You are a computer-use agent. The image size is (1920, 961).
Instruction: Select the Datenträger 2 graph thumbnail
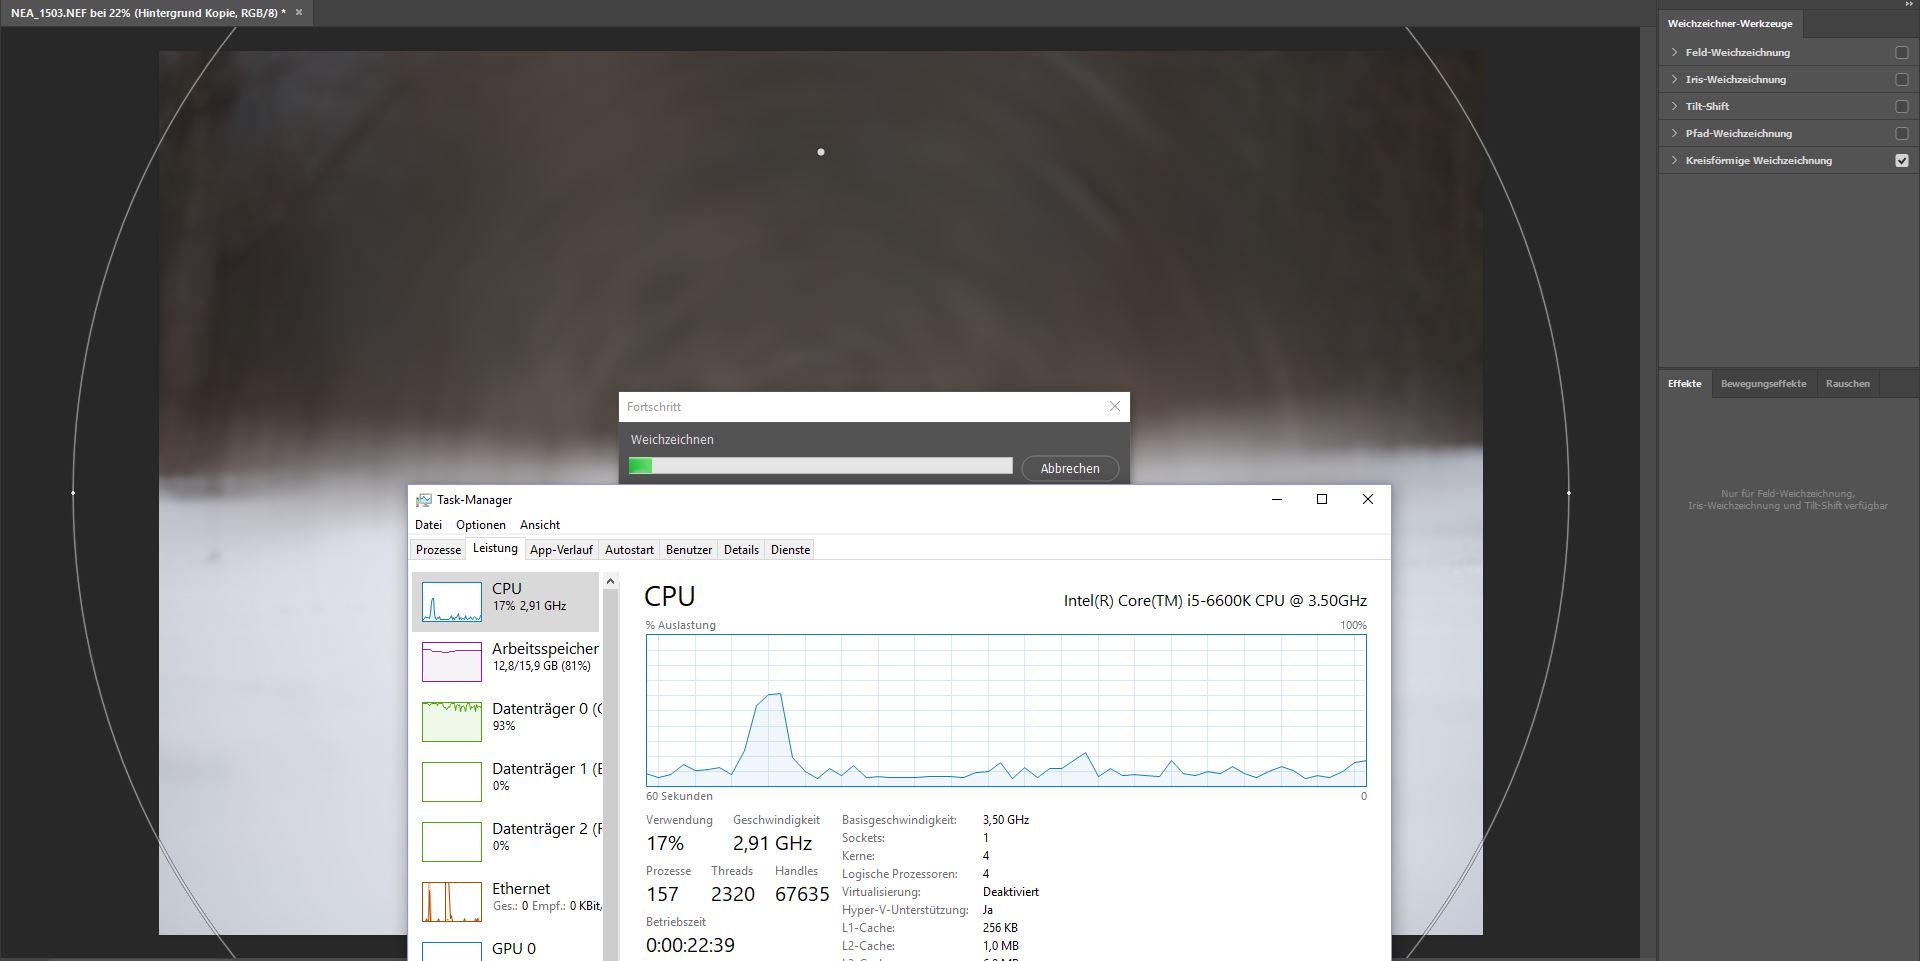452,842
